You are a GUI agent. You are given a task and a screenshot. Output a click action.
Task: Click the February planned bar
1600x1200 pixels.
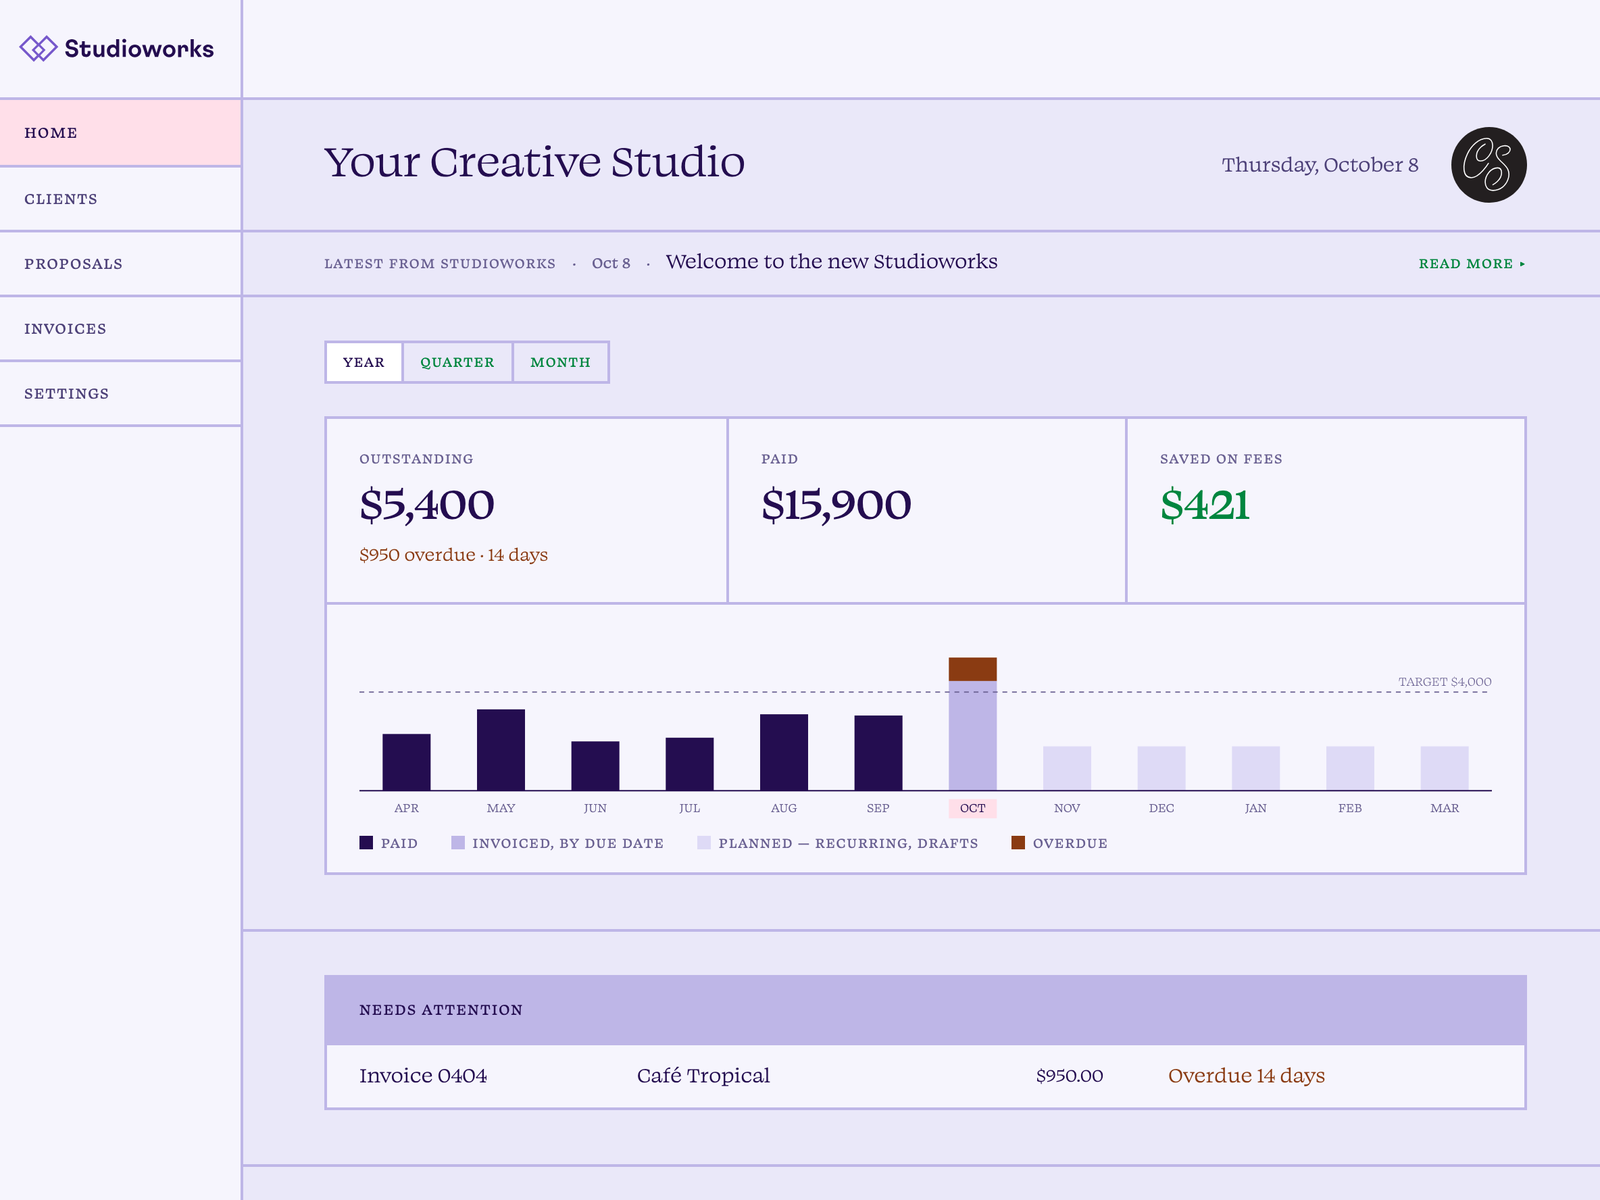(x=1350, y=768)
